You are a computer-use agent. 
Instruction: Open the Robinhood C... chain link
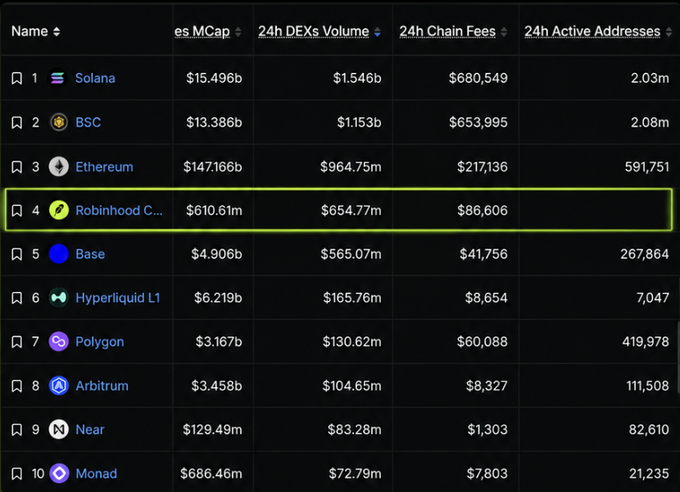tap(119, 211)
